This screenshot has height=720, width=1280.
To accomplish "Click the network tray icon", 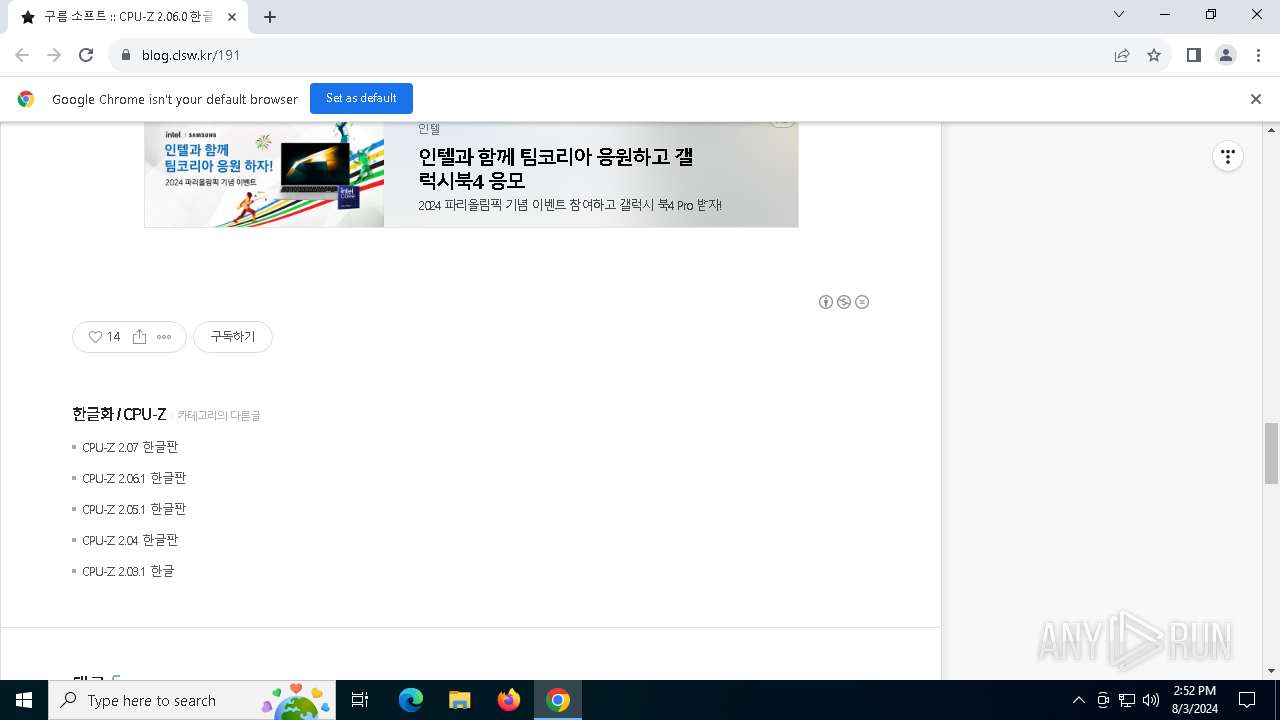I will click(x=1127, y=700).
